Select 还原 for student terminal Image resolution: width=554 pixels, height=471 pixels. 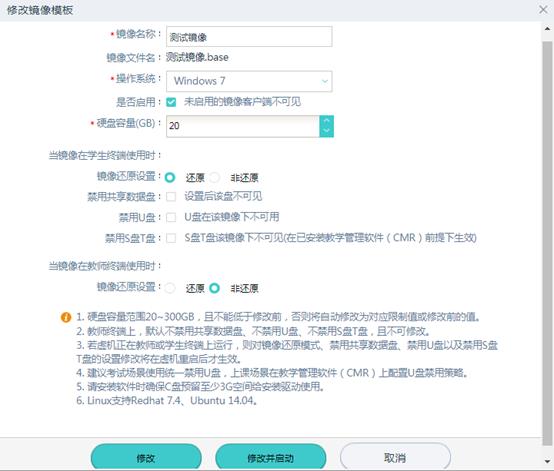170,177
